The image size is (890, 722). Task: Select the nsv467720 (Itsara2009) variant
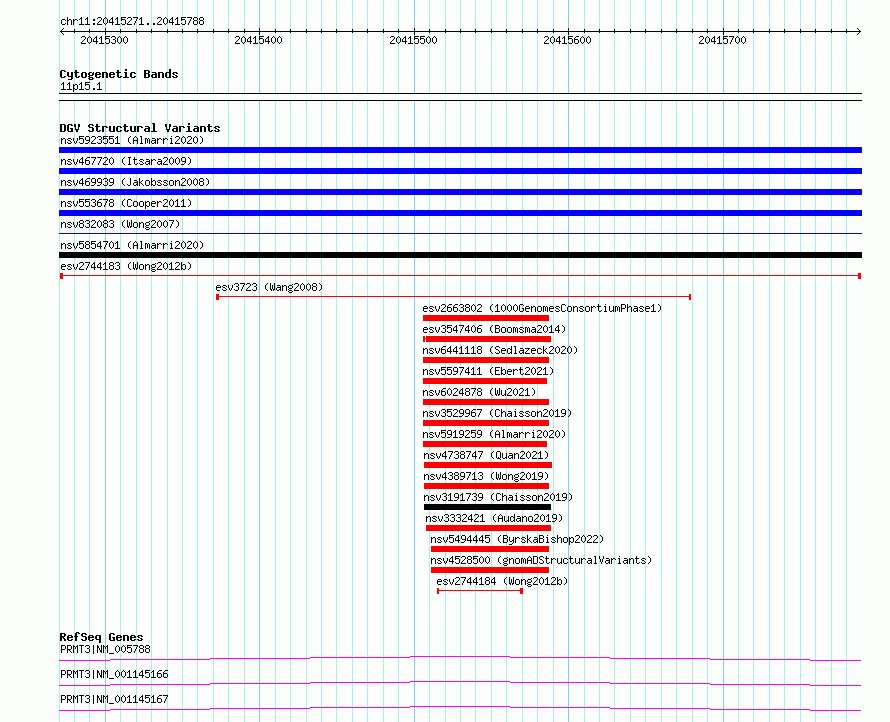click(125, 161)
